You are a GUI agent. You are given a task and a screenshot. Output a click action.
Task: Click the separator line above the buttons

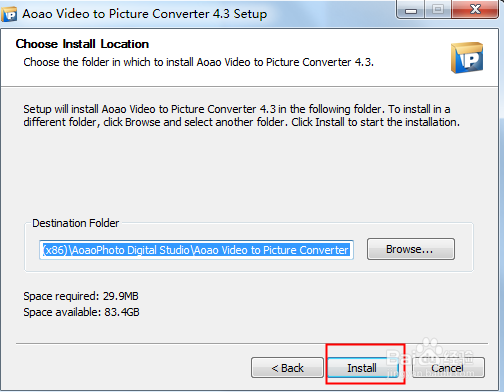[252, 343]
